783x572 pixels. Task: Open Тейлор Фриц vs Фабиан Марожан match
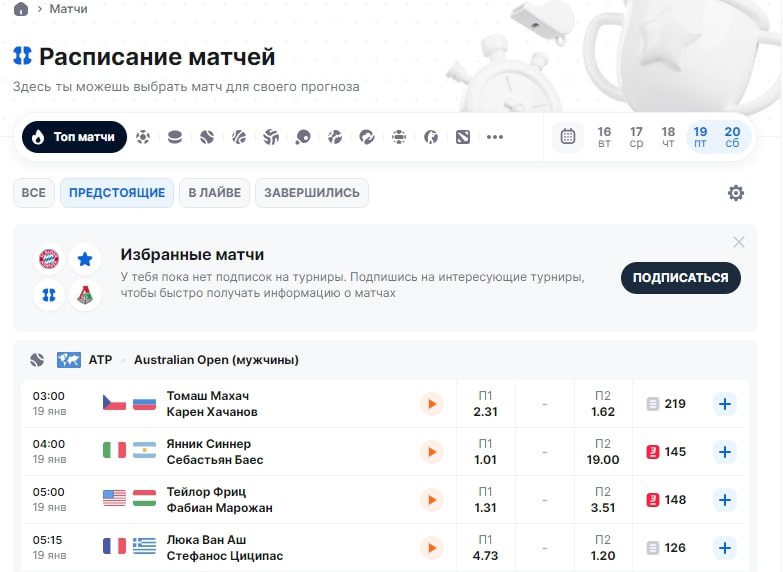(220, 500)
